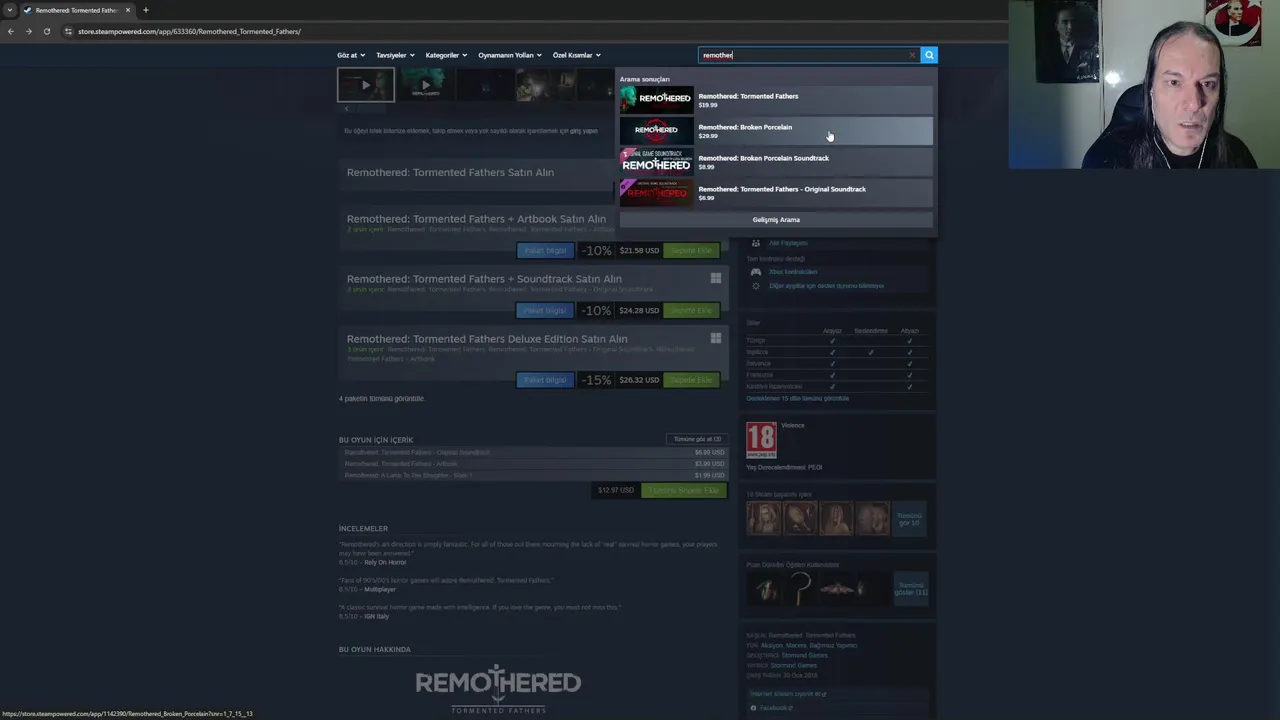Click Tümünü göster (11) points shop button
1280x720 pixels.
[x=910, y=589]
